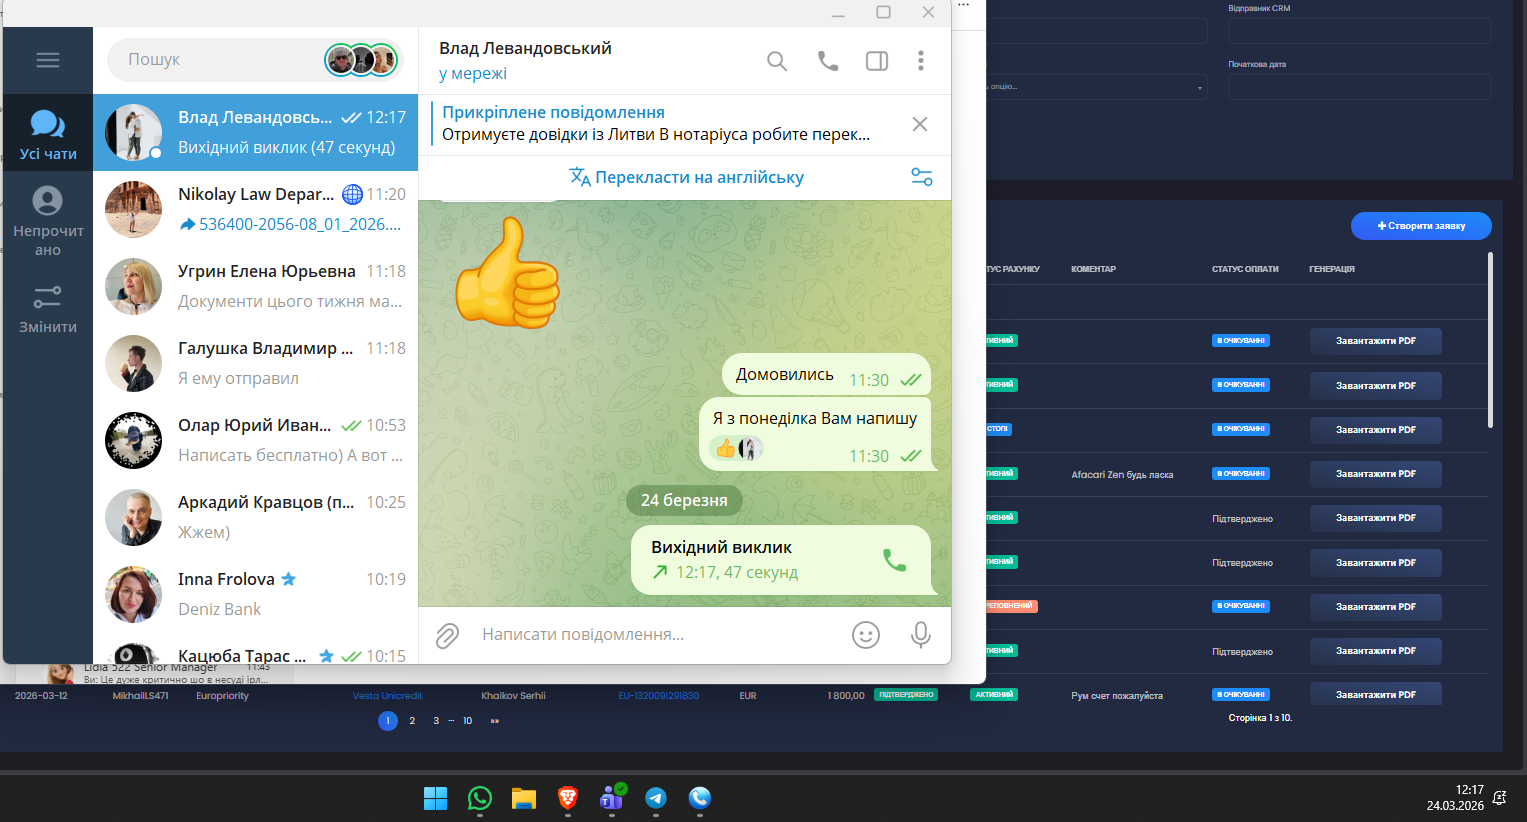This screenshot has height=822, width=1527.
Task: Click Створити заявку button in CRM window
Action: [1421, 226]
